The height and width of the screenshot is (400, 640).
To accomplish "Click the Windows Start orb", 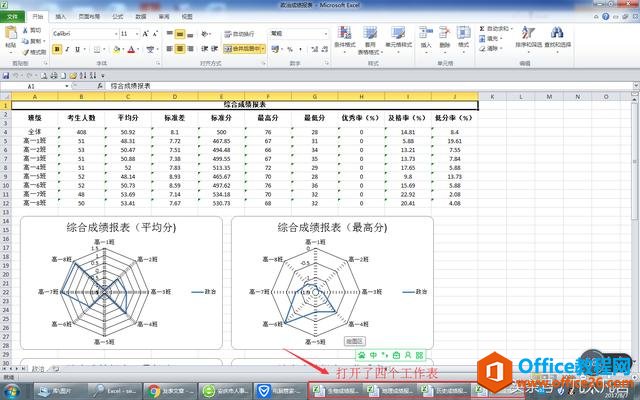I will click(11, 391).
